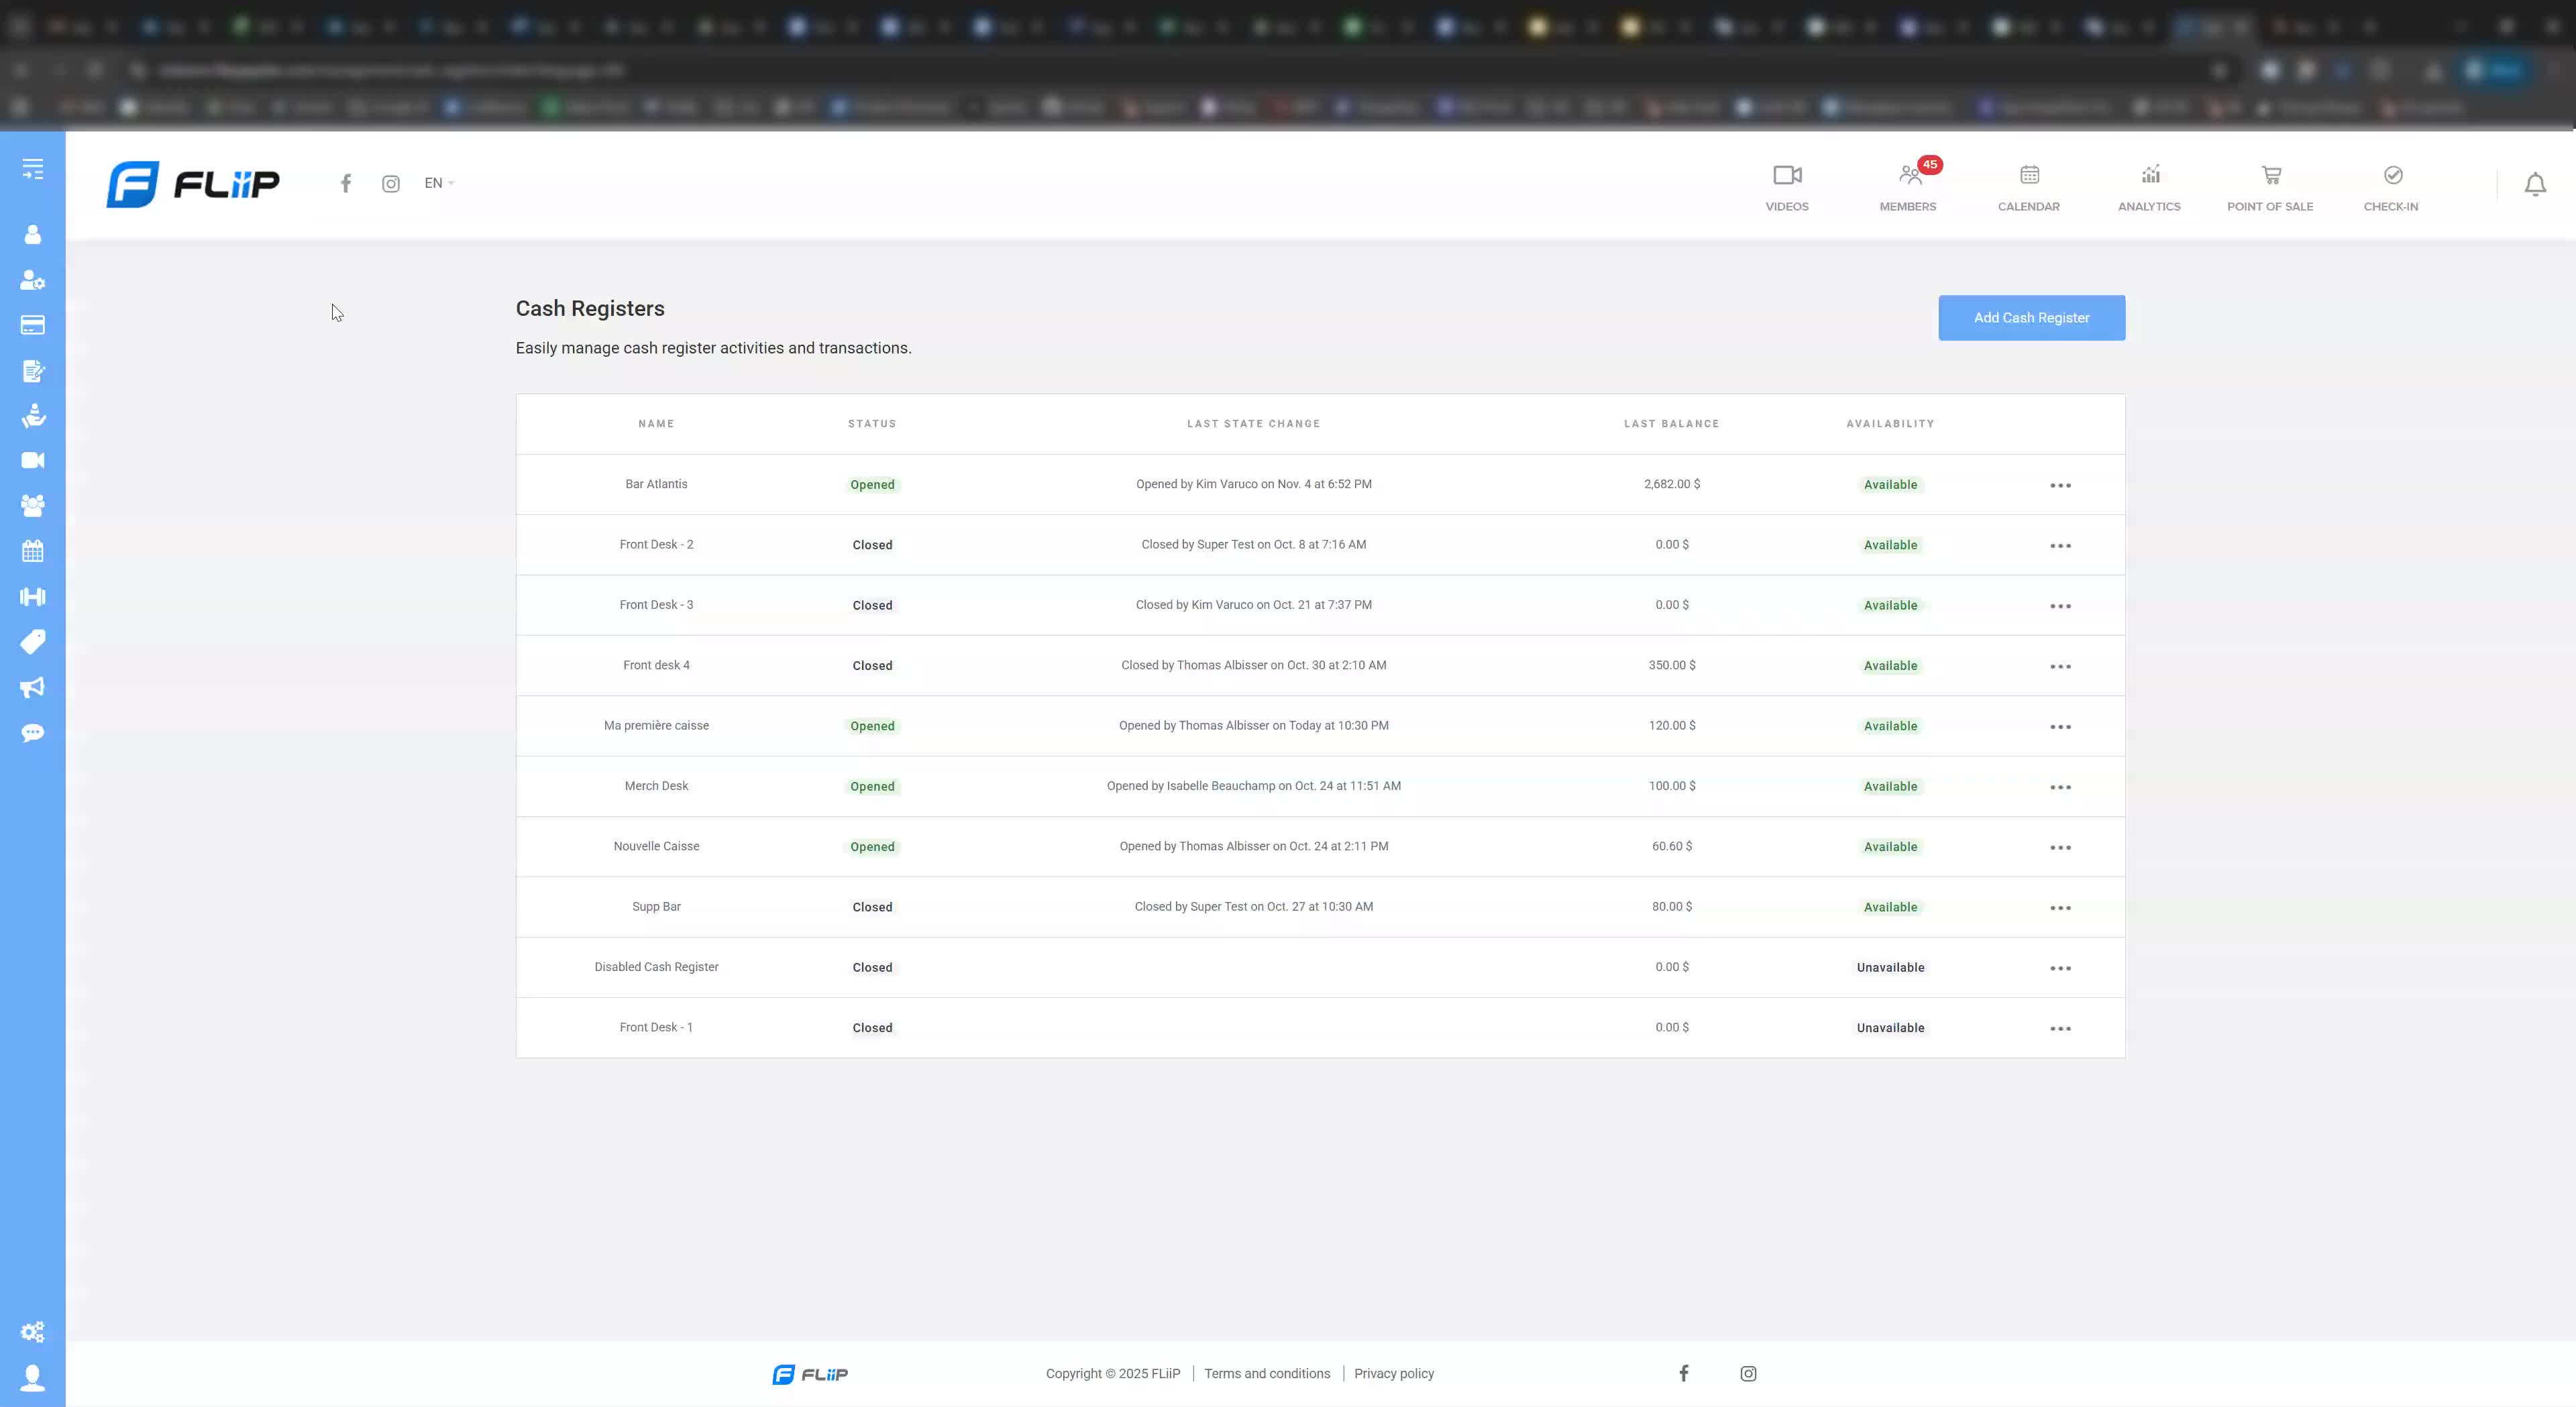This screenshot has height=1407, width=2576.
Task: Click the LAST BALANCE column header
Action: coord(1672,424)
